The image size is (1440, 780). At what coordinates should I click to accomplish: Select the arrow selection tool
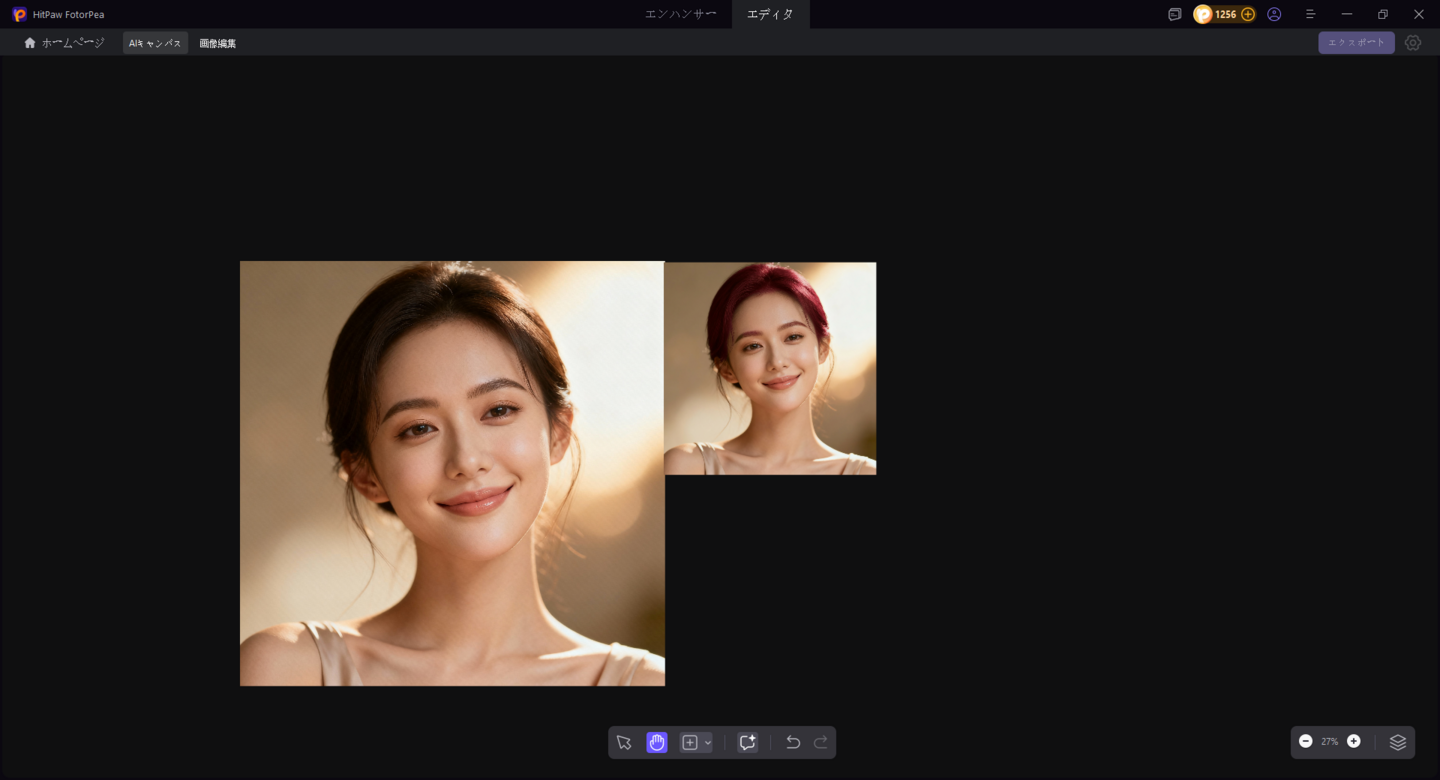pyautogui.click(x=624, y=742)
